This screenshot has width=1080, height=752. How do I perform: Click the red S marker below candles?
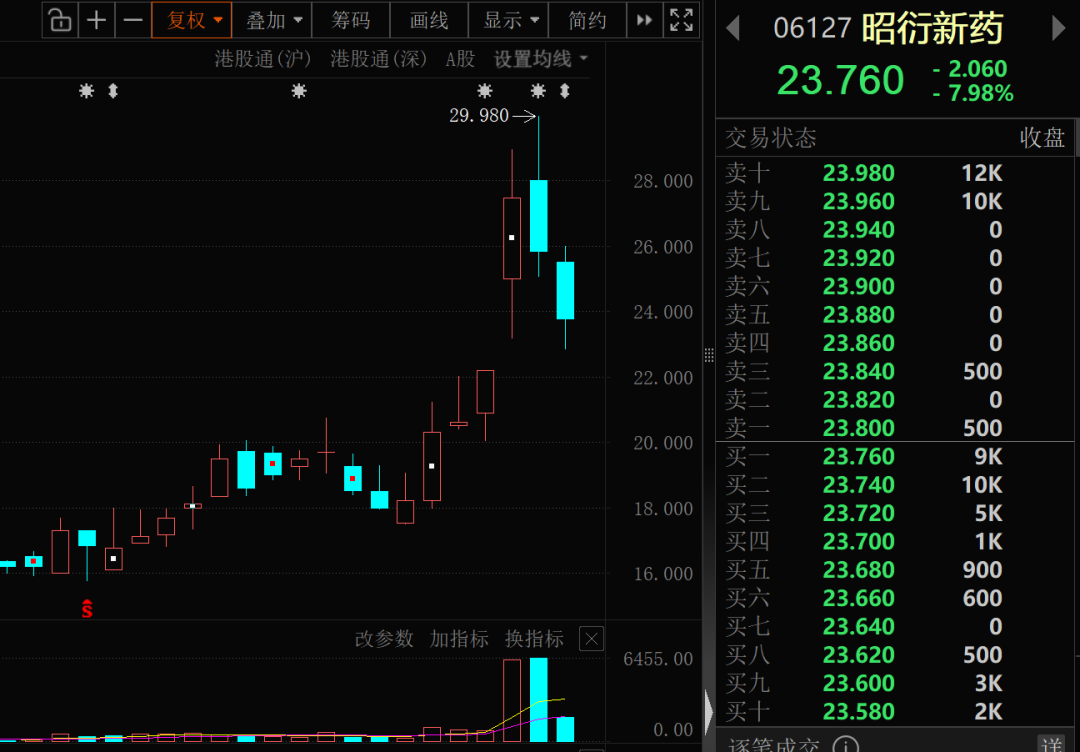(87, 608)
